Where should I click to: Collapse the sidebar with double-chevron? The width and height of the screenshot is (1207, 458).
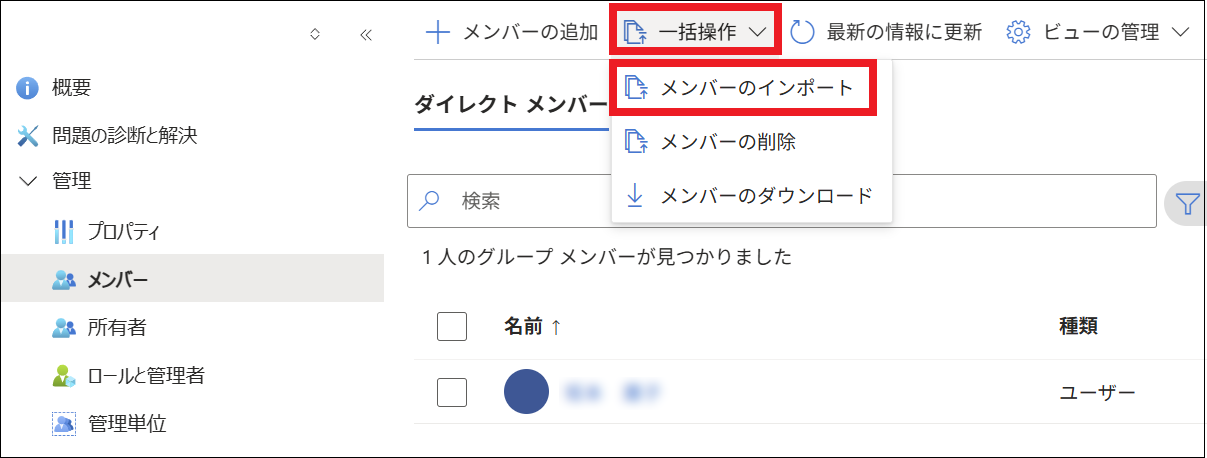tap(365, 34)
